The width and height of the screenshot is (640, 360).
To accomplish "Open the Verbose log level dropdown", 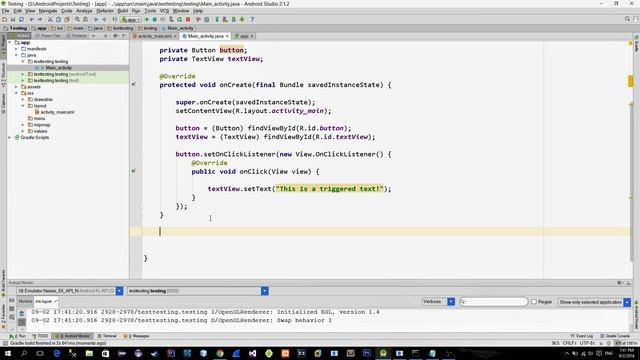I will tap(438, 302).
